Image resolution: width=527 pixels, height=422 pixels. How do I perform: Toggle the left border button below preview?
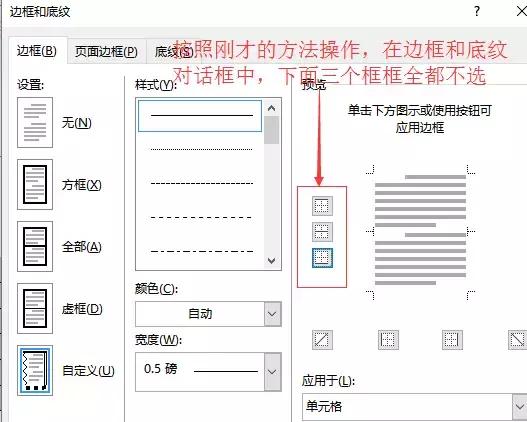(388, 340)
